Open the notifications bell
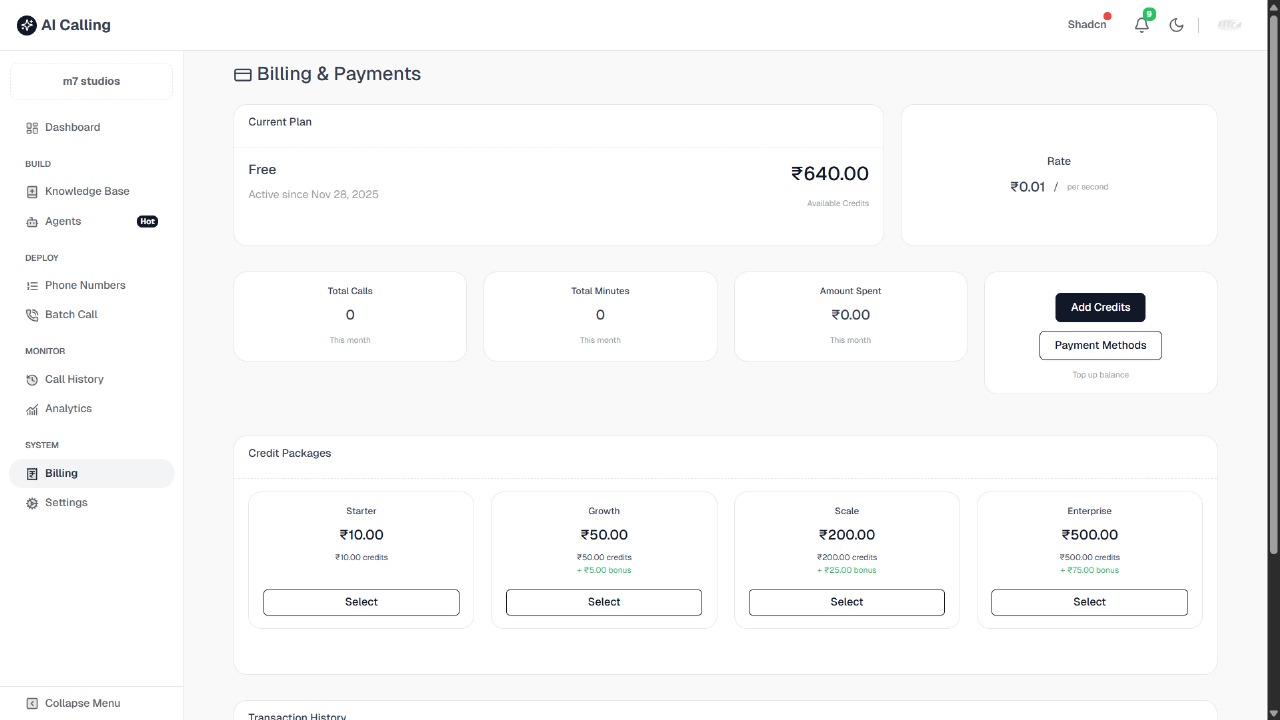The width and height of the screenshot is (1280, 720). 1141,24
